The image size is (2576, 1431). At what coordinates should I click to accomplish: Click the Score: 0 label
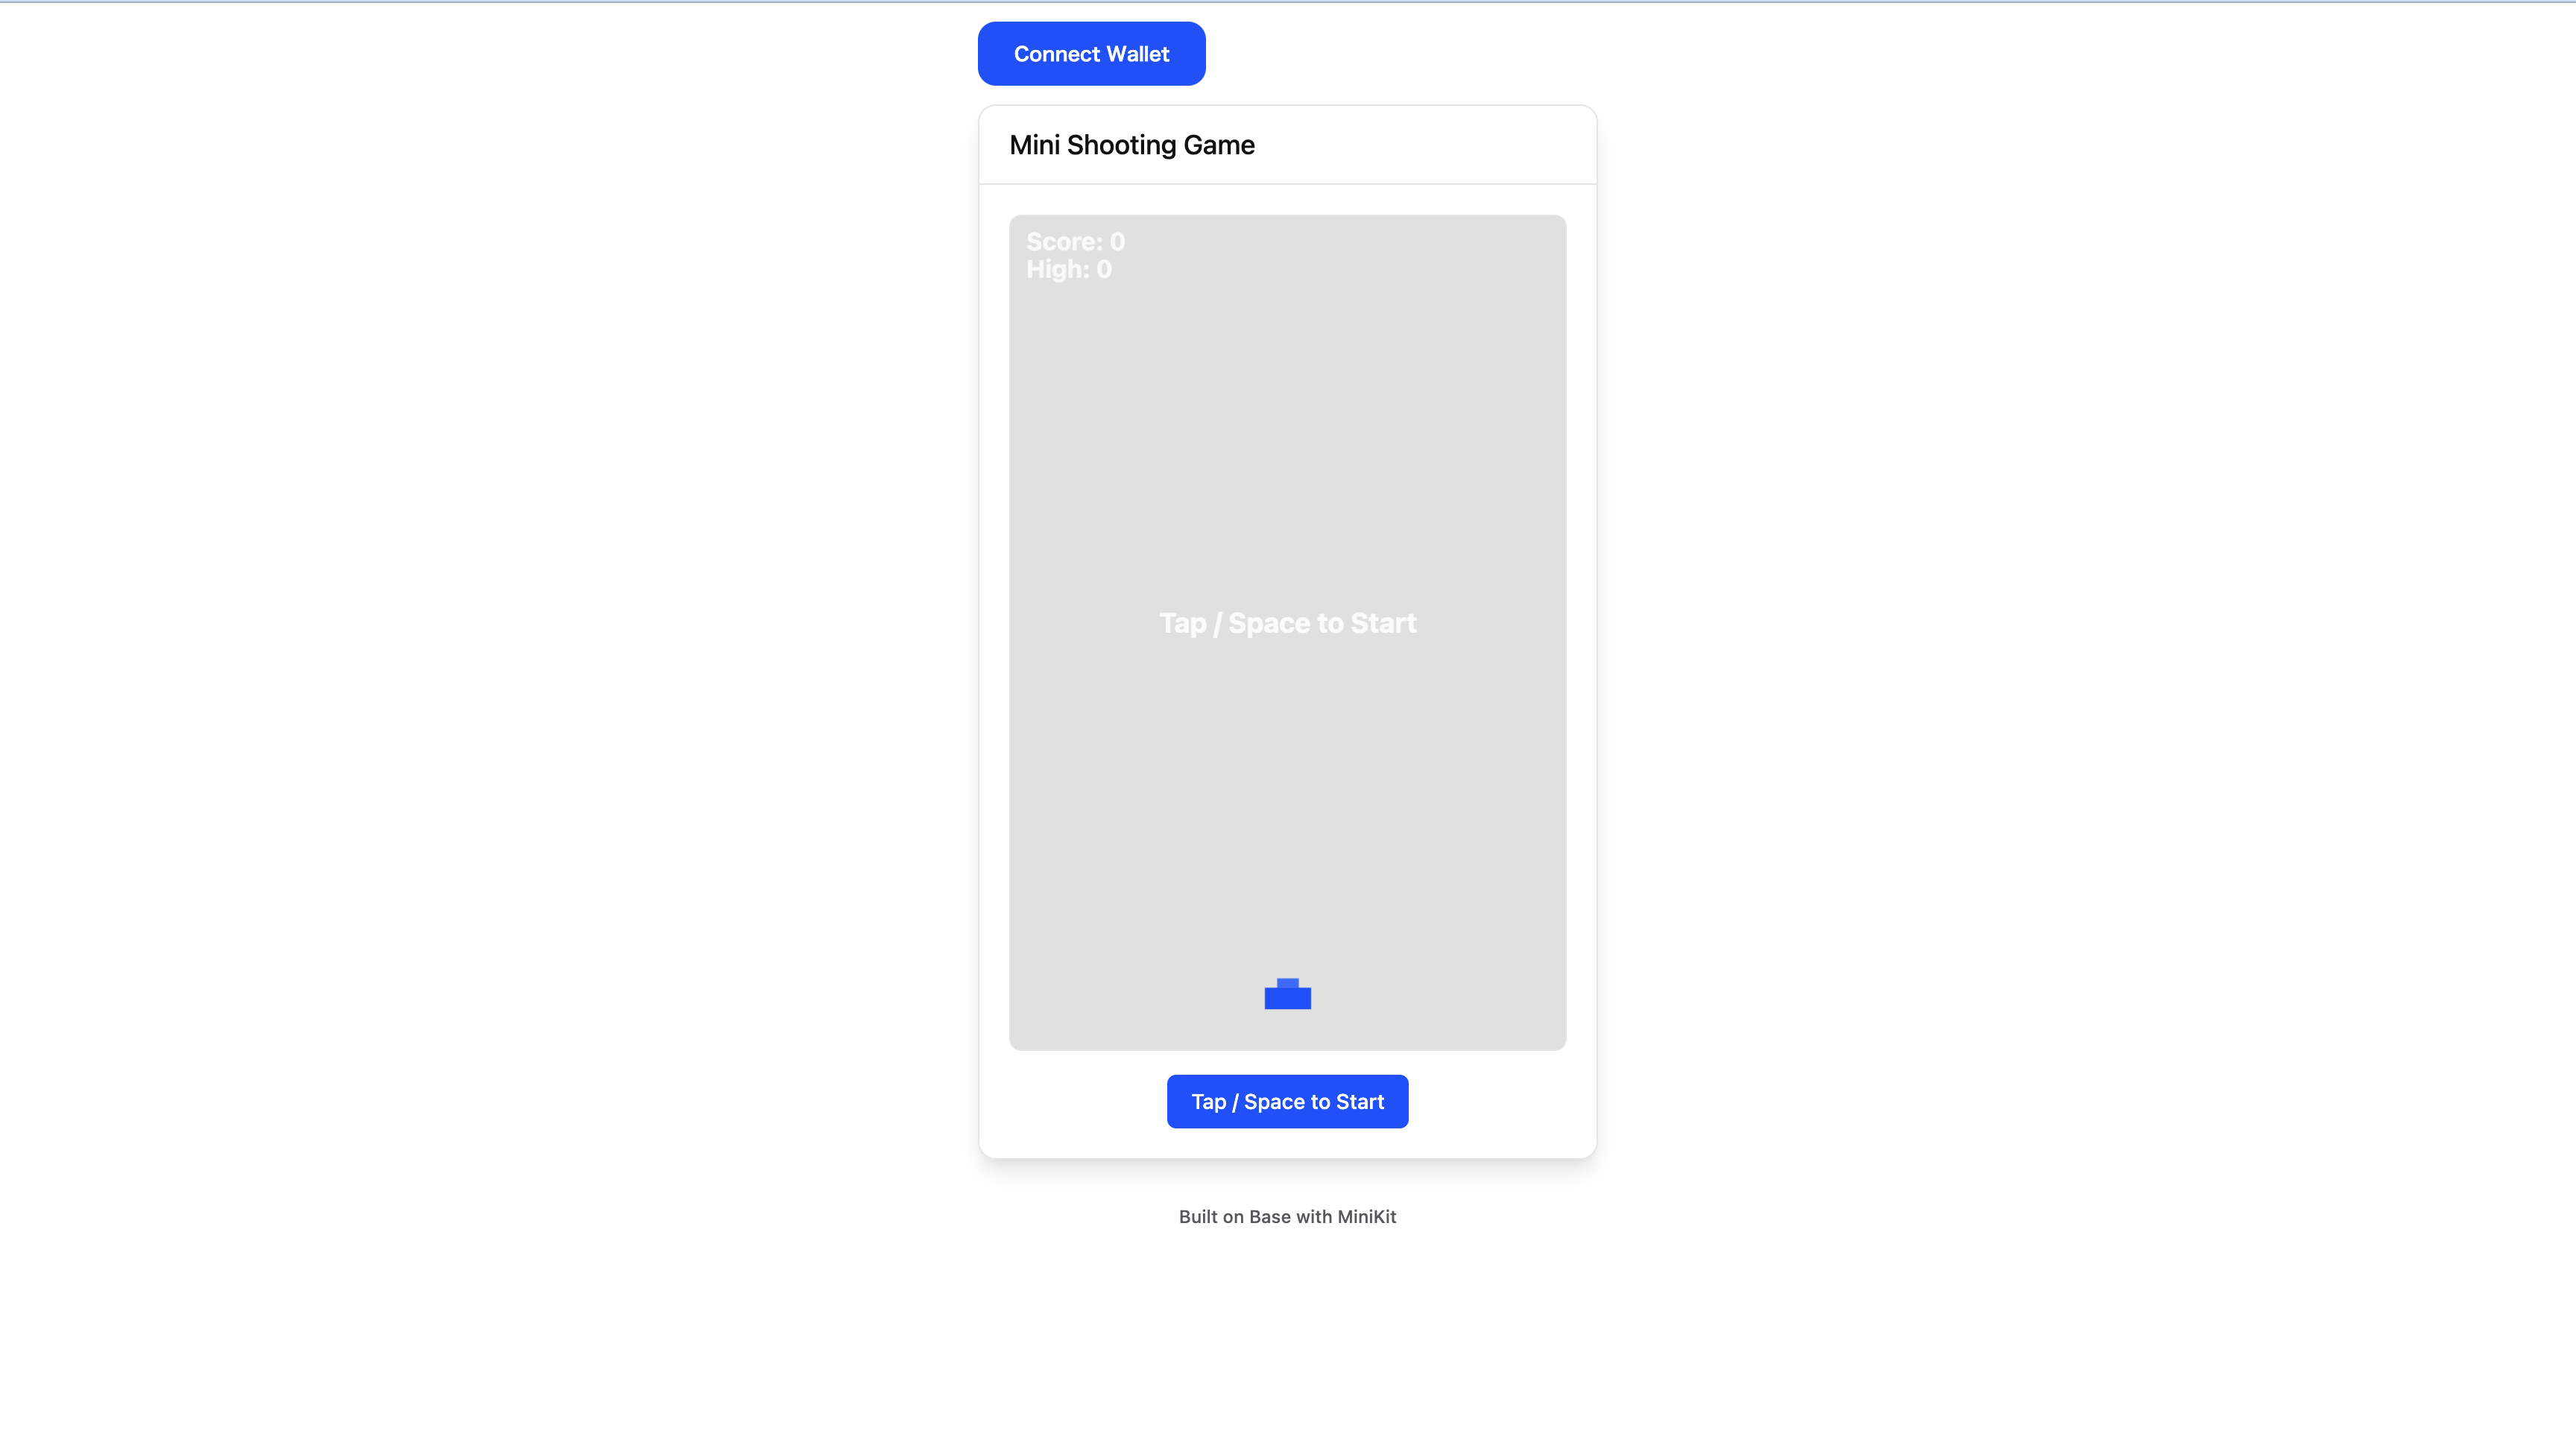[x=1075, y=242]
